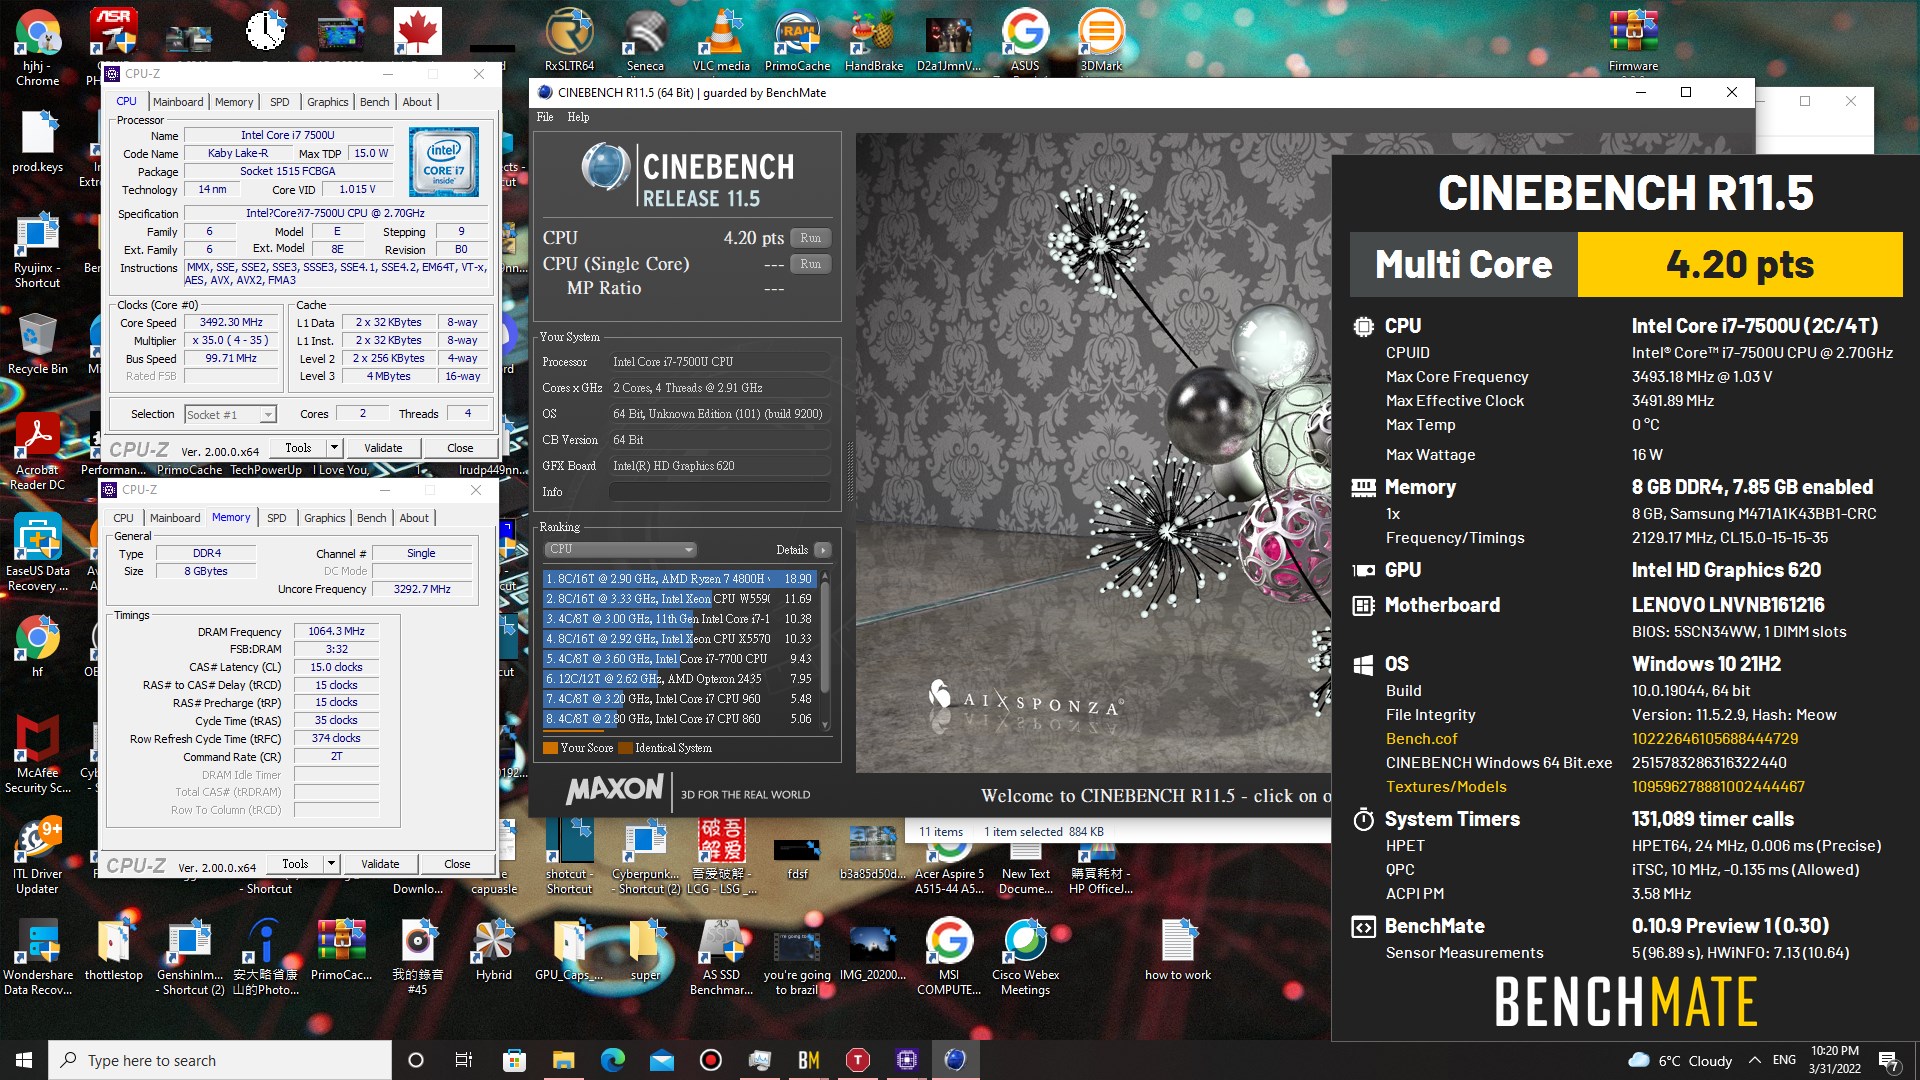Click Close in the upper CPU-Z window
Image resolution: width=1920 pixels, height=1080 pixels.
pyautogui.click(x=460, y=447)
